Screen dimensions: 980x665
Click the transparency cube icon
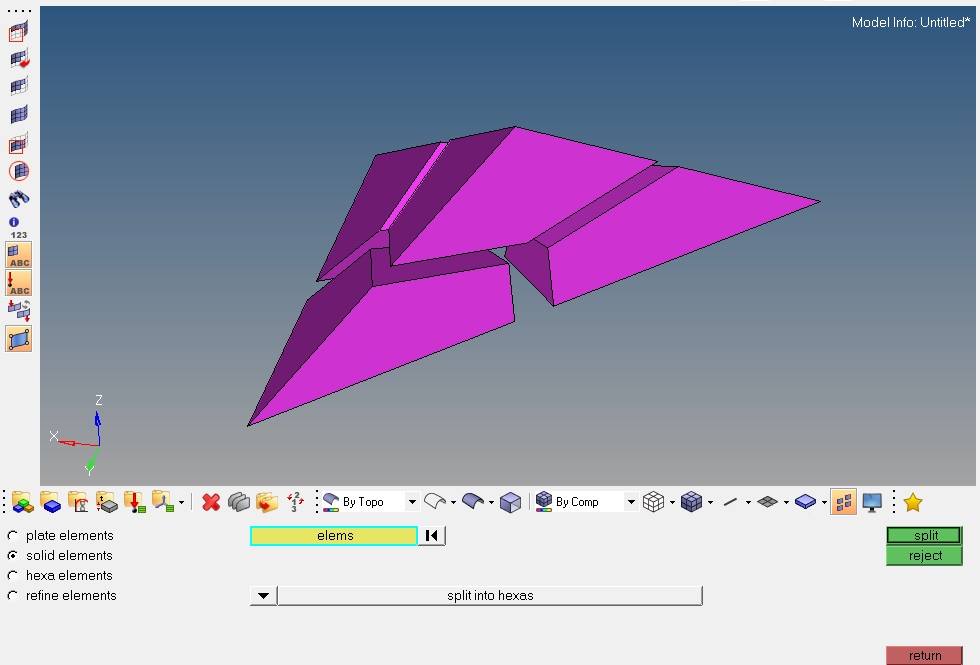(x=511, y=502)
